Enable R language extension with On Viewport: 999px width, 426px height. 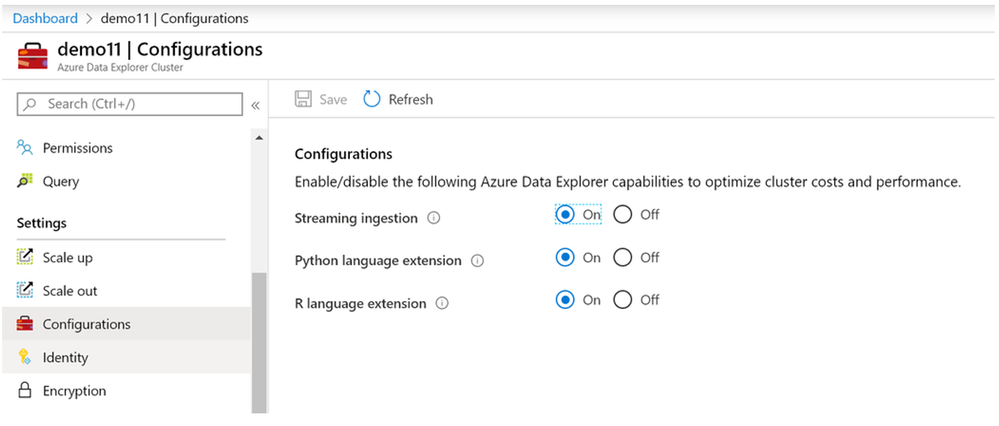[564, 299]
